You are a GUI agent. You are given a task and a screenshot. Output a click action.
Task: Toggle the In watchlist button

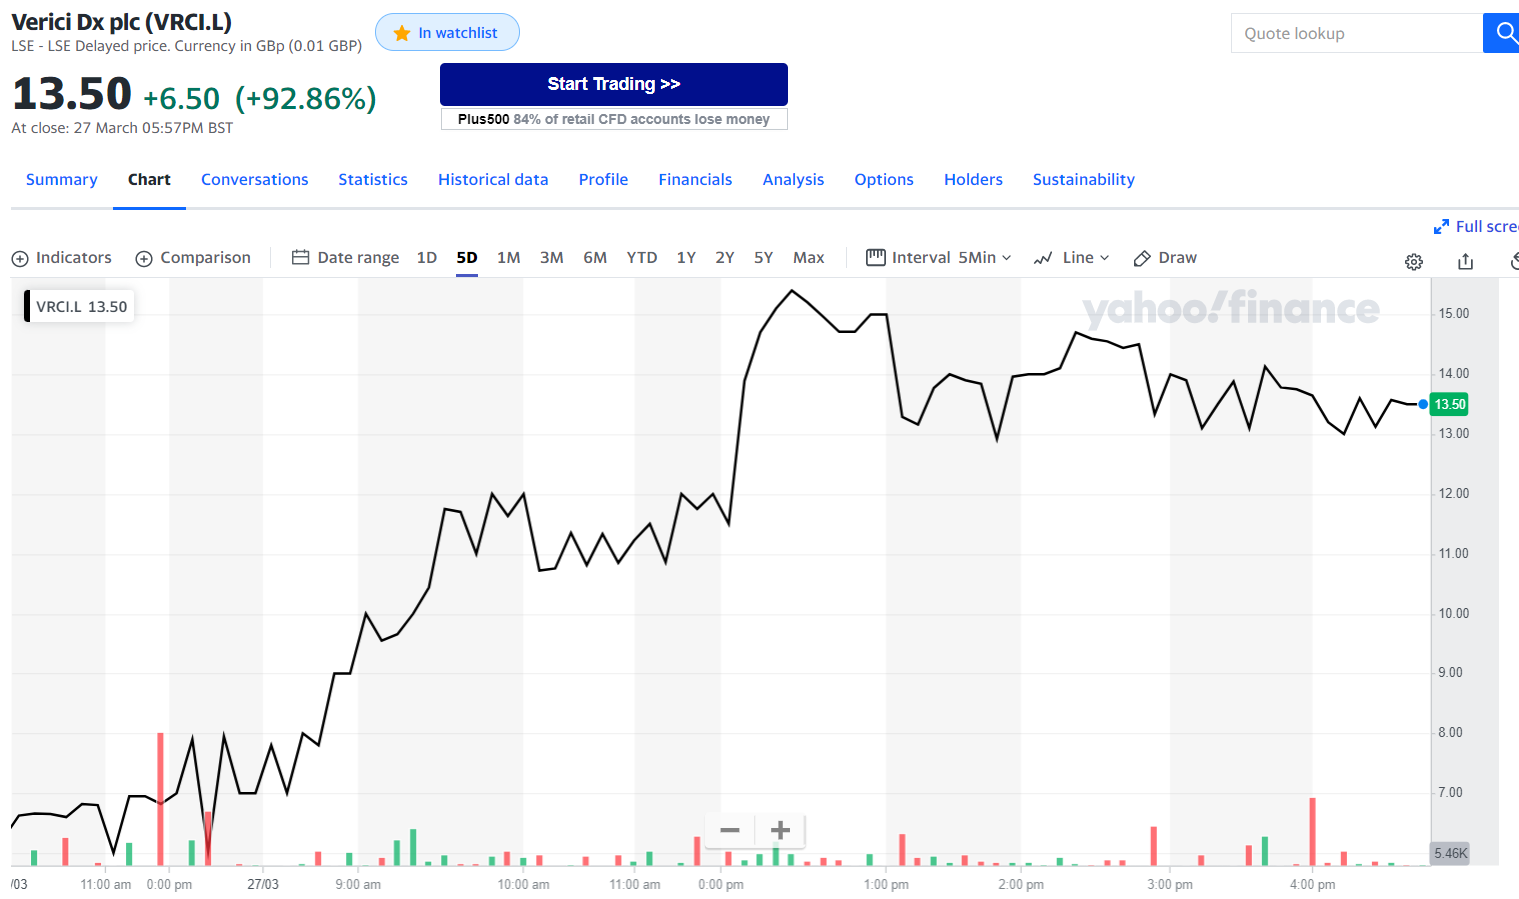click(447, 32)
